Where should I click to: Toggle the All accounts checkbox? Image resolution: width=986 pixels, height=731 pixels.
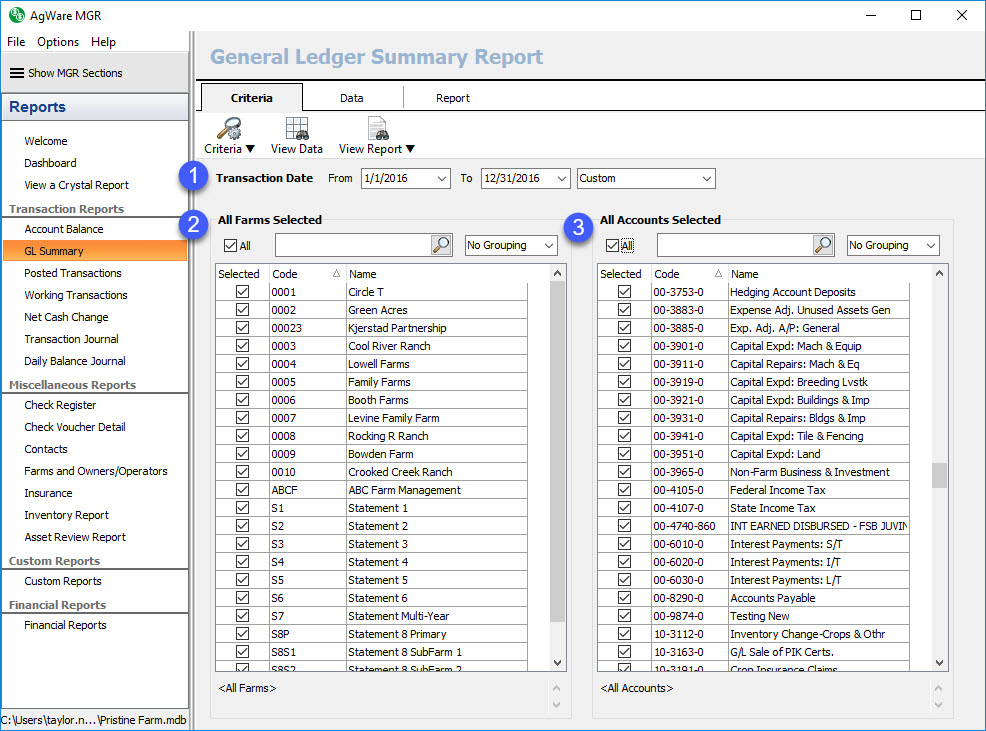pyautogui.click(x=613, y=246)
